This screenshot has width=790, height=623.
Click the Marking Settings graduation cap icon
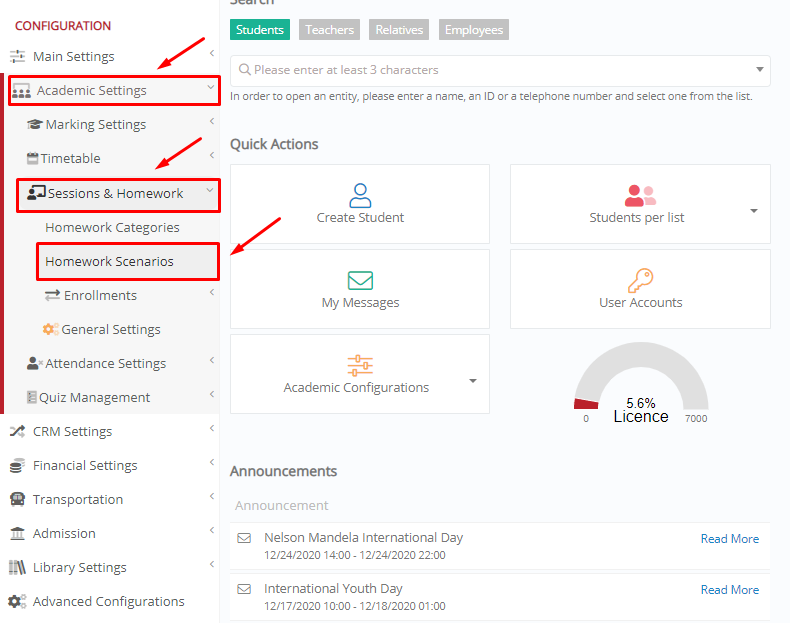click(34, 124)
